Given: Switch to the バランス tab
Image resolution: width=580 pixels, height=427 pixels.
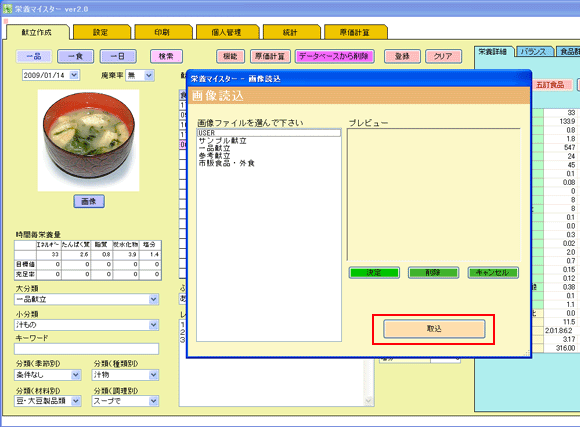Looking at the screenshot, I should pyautogui.click(x=534, y=51).
